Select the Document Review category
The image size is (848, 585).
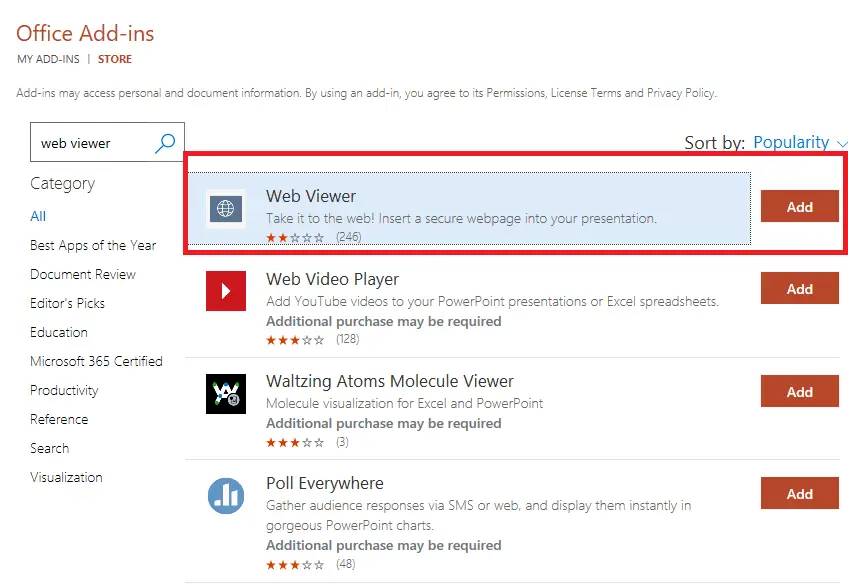83,274
